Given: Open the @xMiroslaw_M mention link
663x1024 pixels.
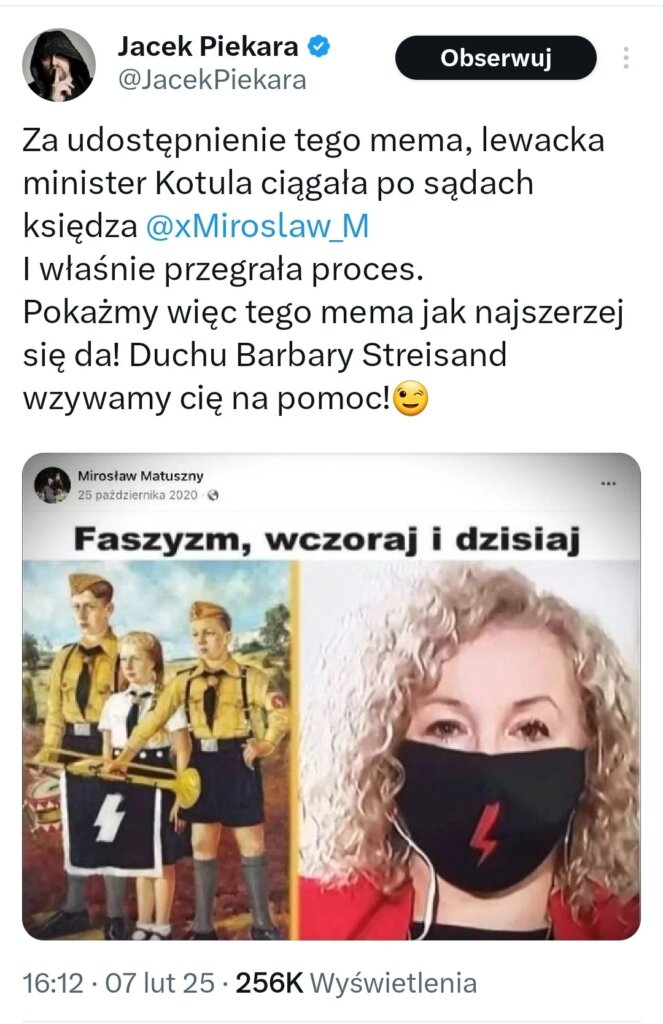Looking at the screenshot, I should coord(257,226).
